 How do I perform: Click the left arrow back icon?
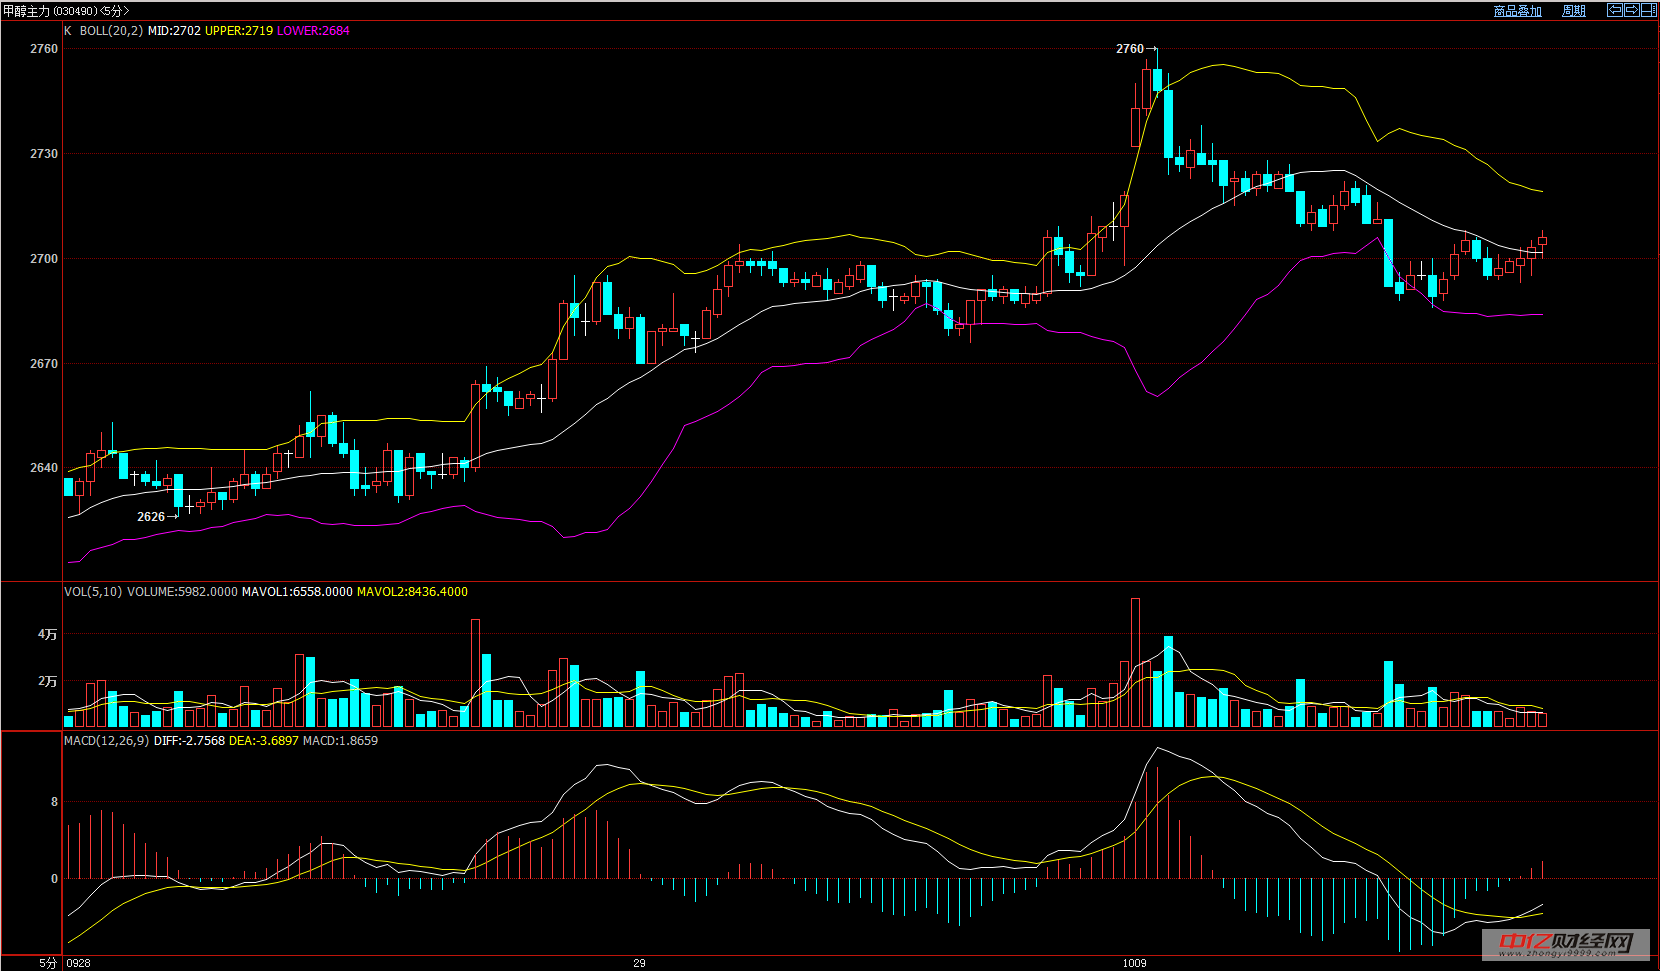[x=1615, y=10]
